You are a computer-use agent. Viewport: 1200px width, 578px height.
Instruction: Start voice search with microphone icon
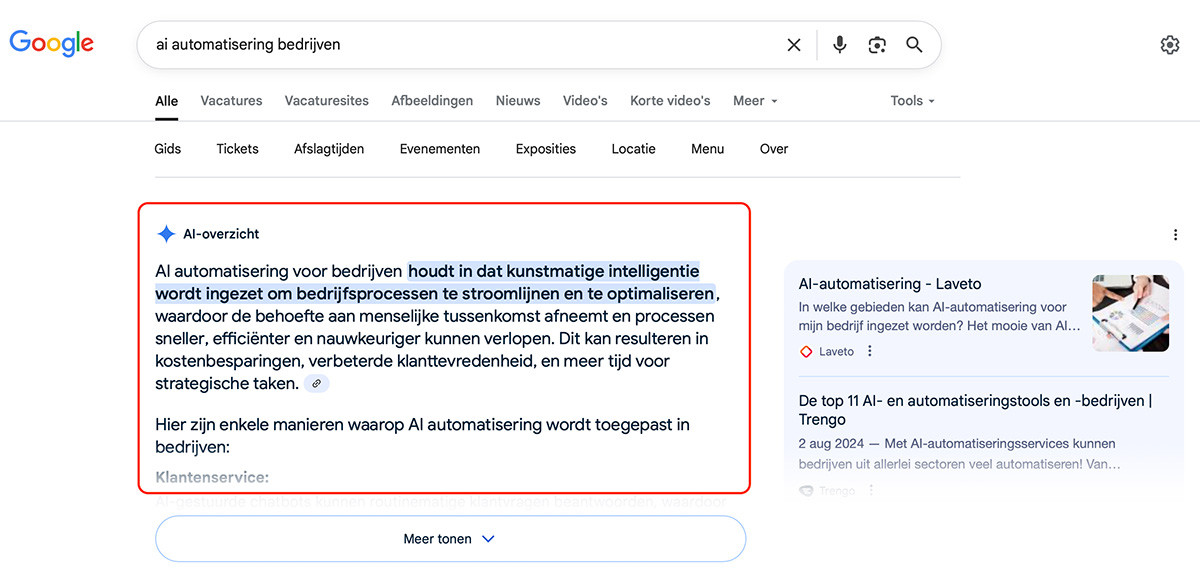[840, 45]
